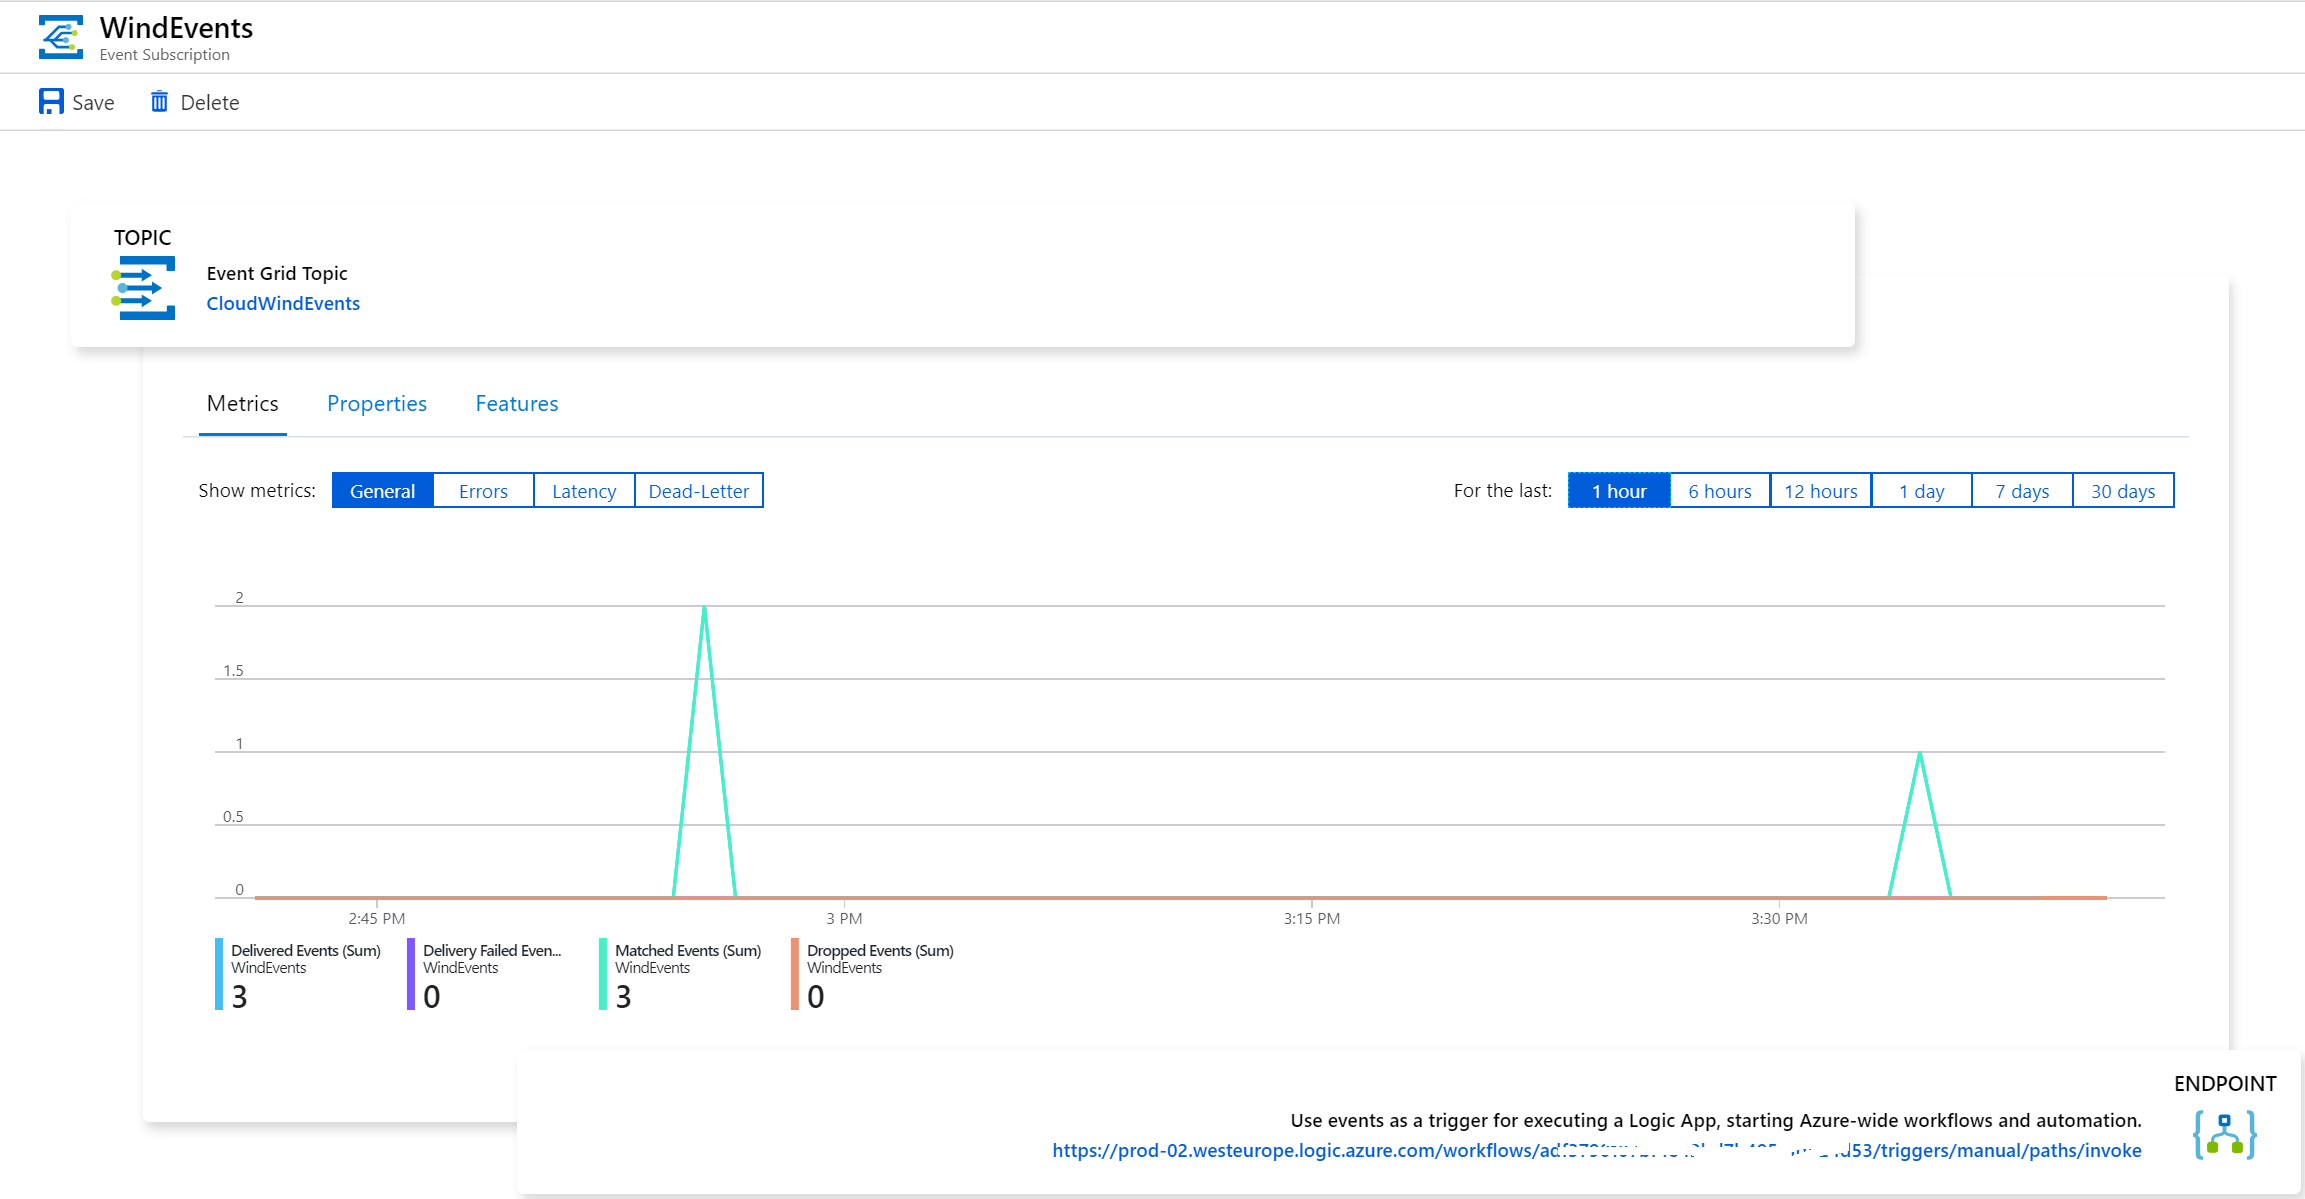Switch to the Properties tab

click(377, 403)
